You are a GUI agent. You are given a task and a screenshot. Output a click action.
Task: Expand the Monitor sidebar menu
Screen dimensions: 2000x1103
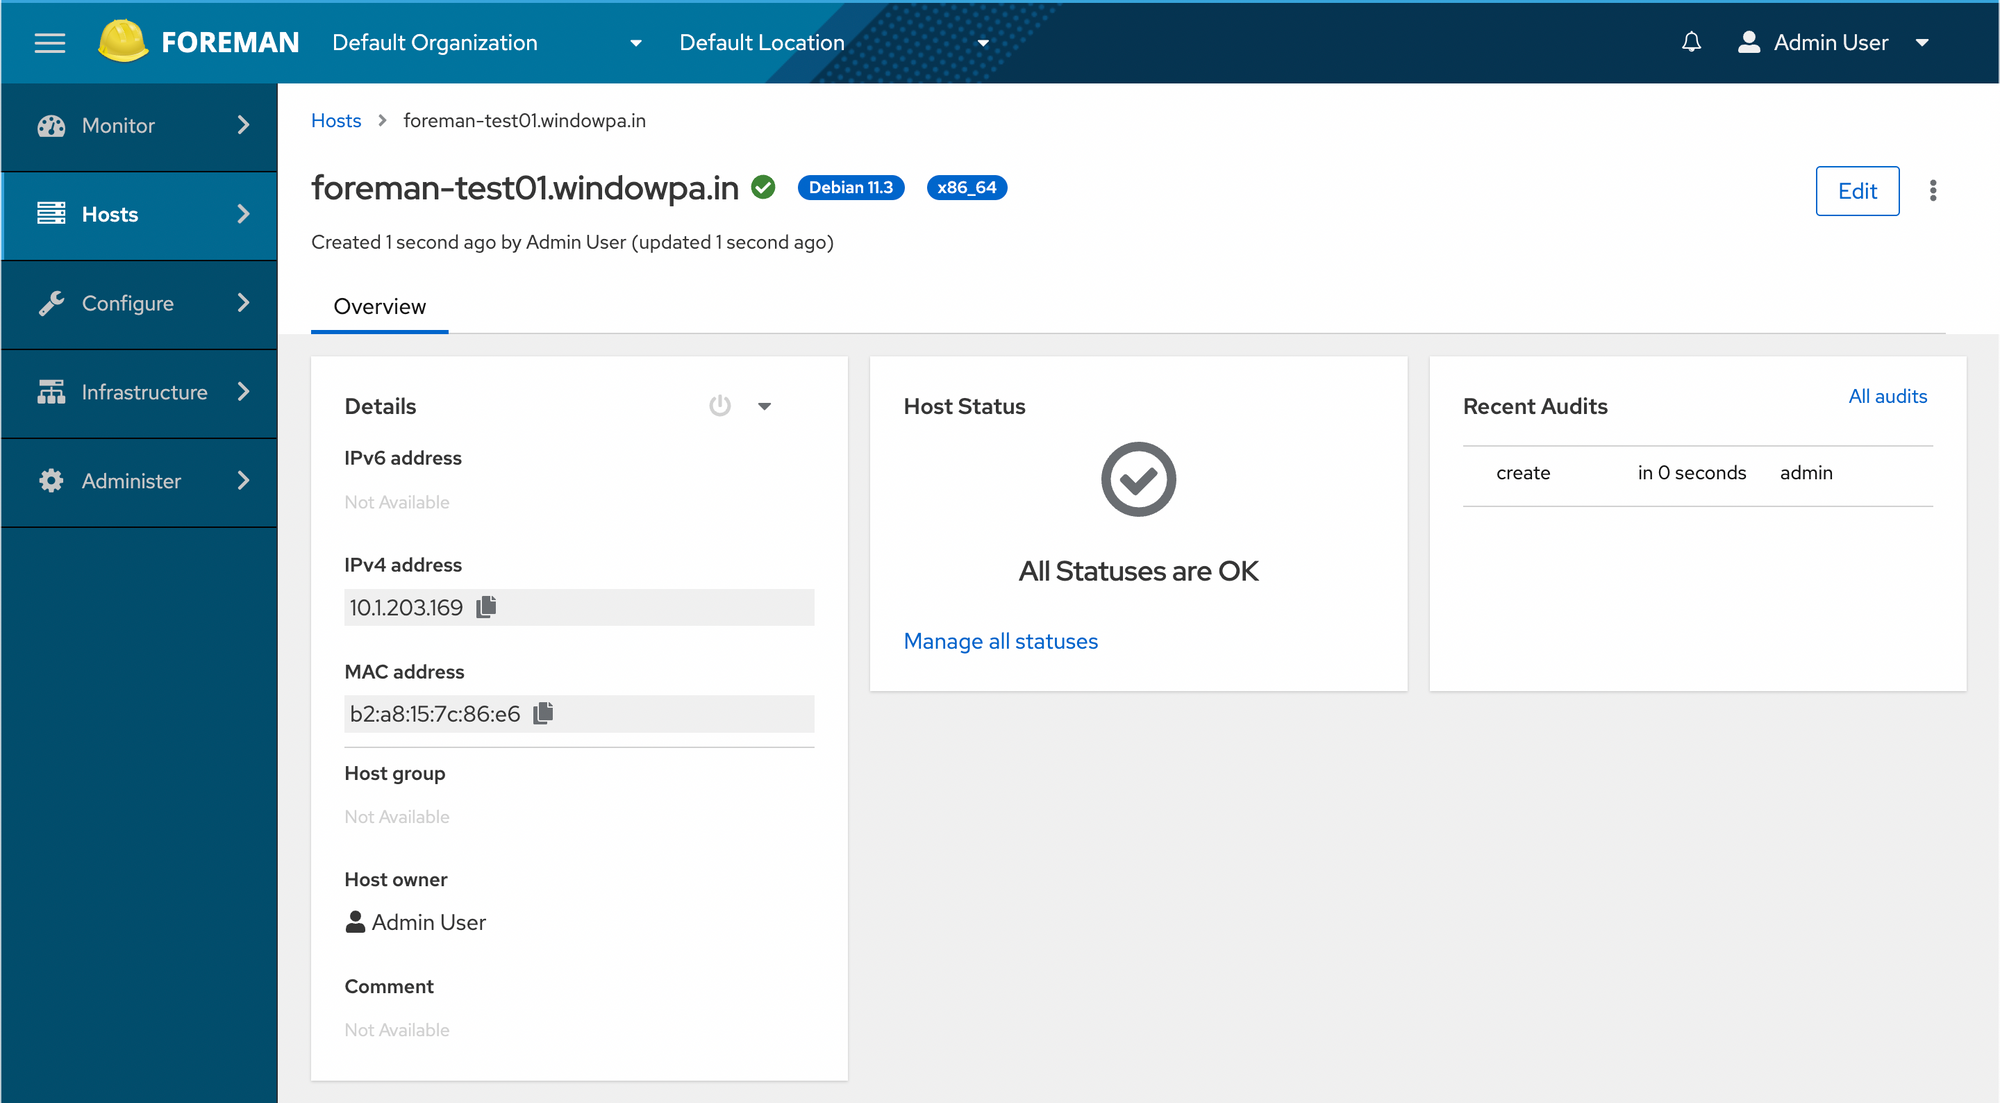[140, 126]
